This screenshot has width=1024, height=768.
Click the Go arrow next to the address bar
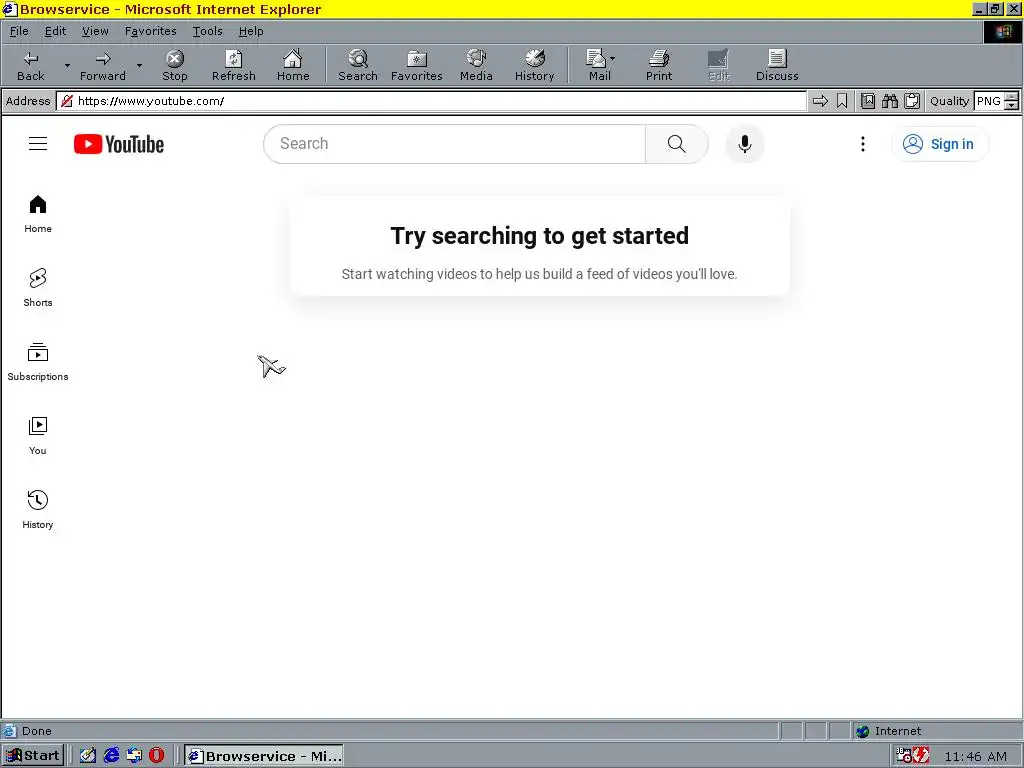pos(820,101)
